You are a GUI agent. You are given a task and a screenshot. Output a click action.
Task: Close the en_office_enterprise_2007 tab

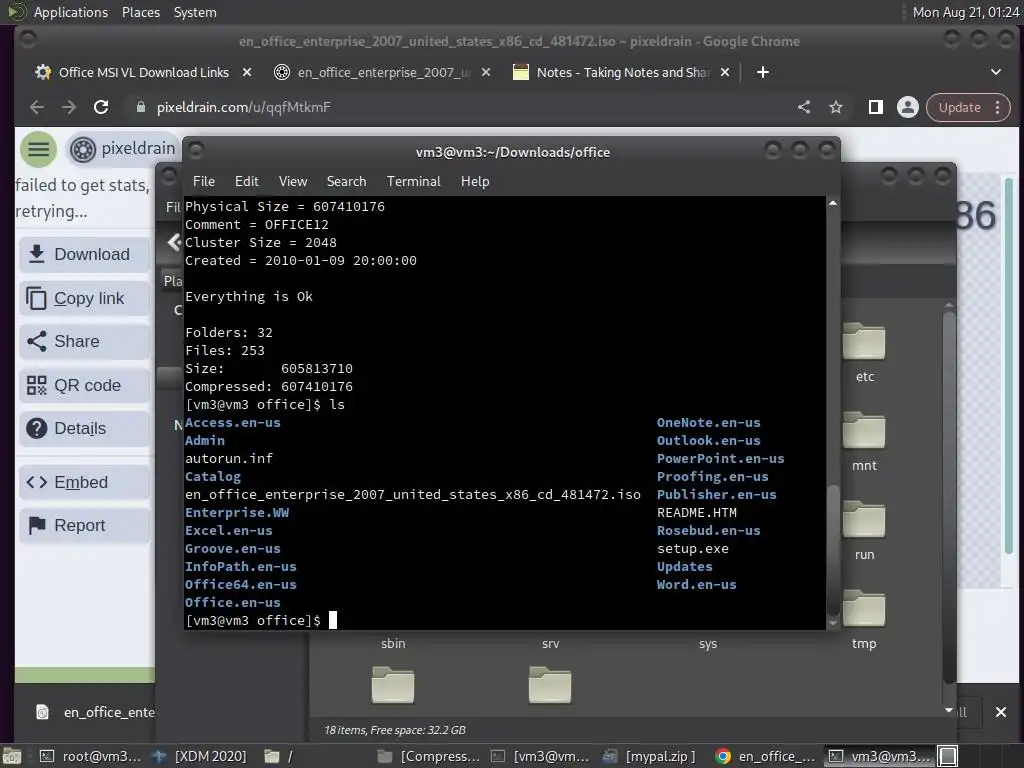tap(486, 72)
